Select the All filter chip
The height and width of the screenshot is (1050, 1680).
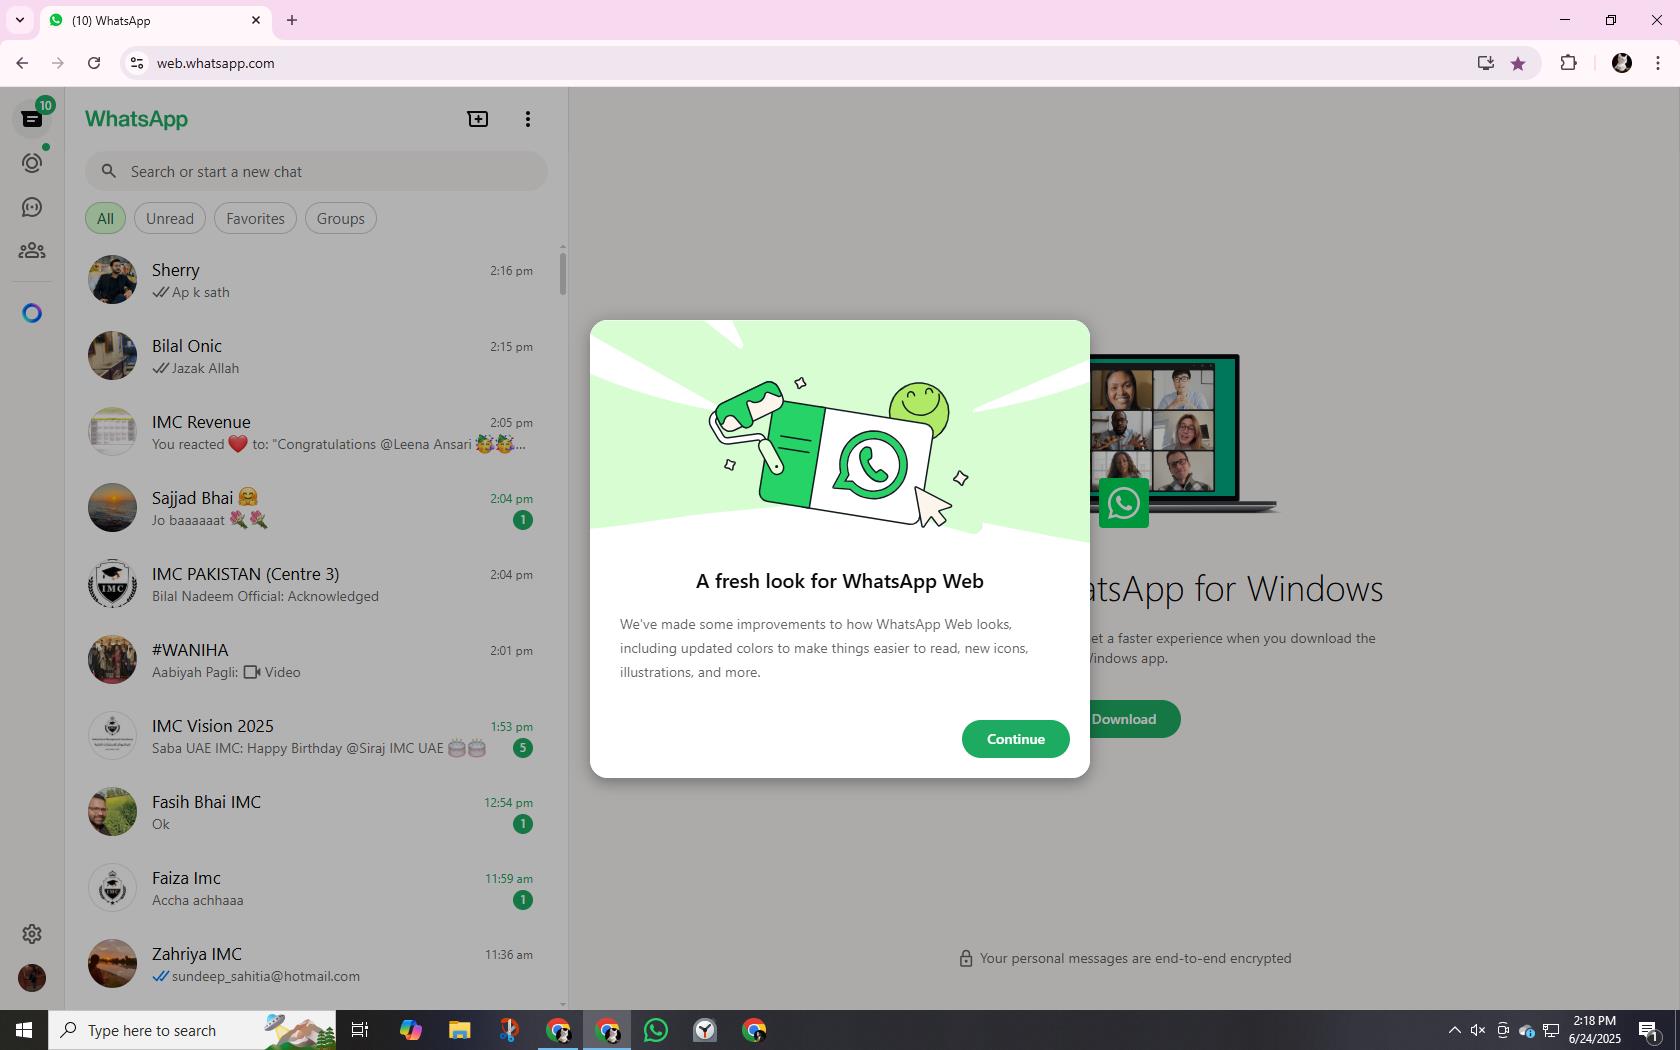coord(105,218)
